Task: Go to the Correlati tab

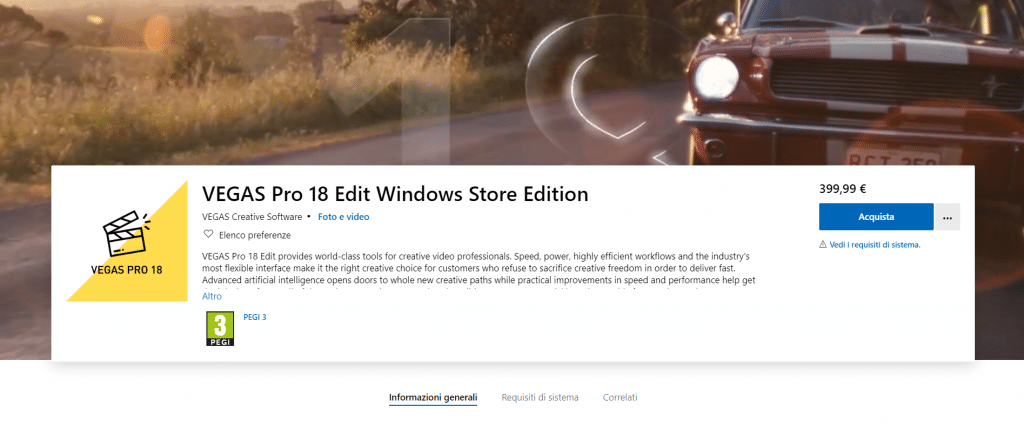Action: click(x=620, y=397)
